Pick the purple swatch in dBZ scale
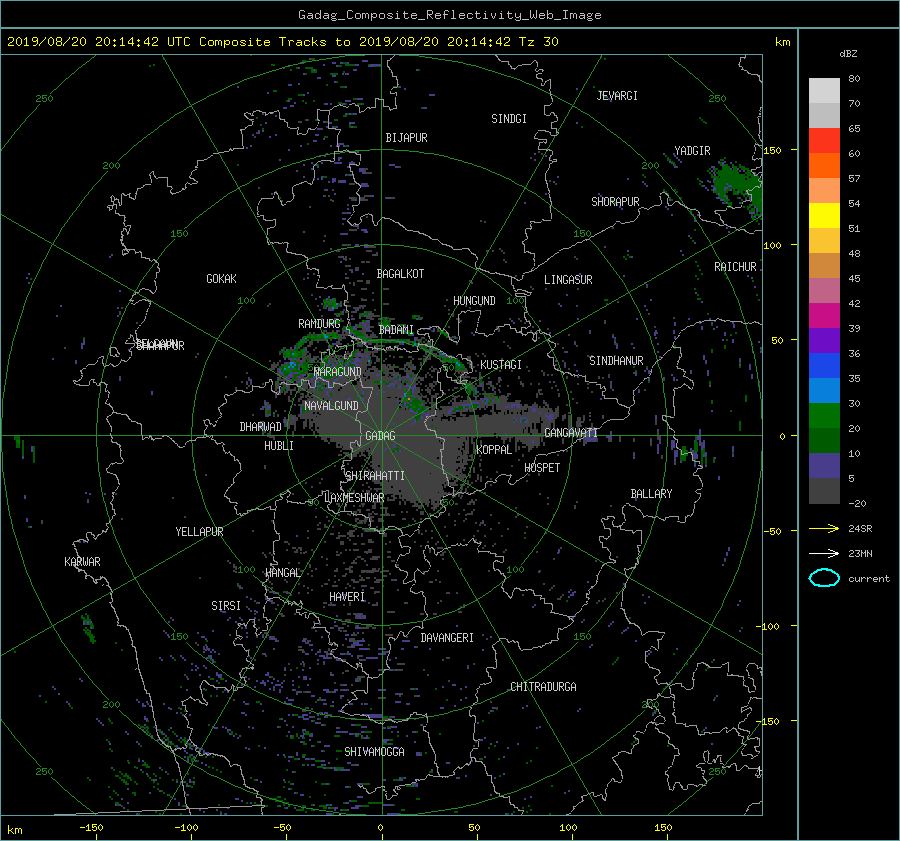The width and height of the screenshot is (900, 841). [824, 340]
